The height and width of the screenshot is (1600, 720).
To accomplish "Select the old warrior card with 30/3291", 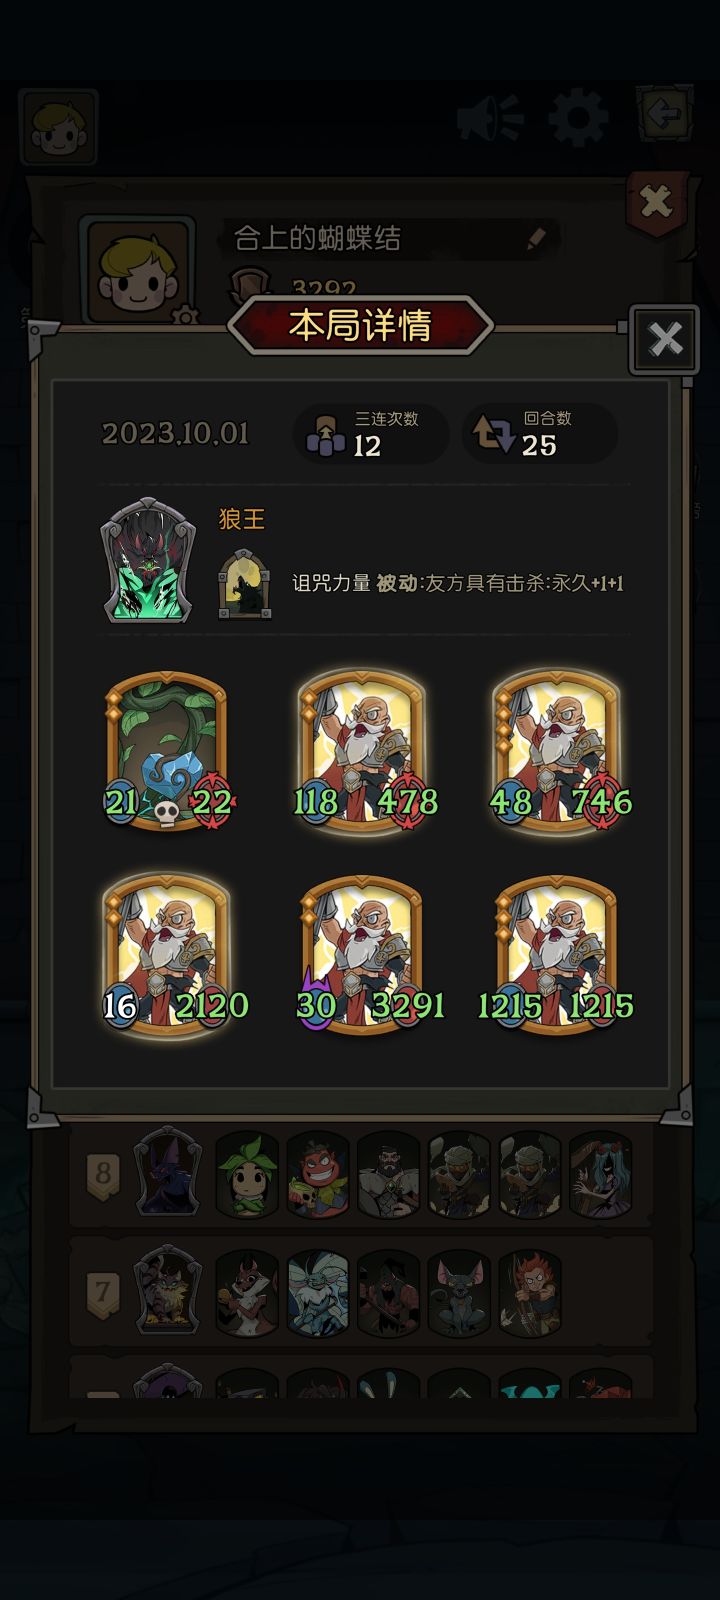I will (363, 954).
